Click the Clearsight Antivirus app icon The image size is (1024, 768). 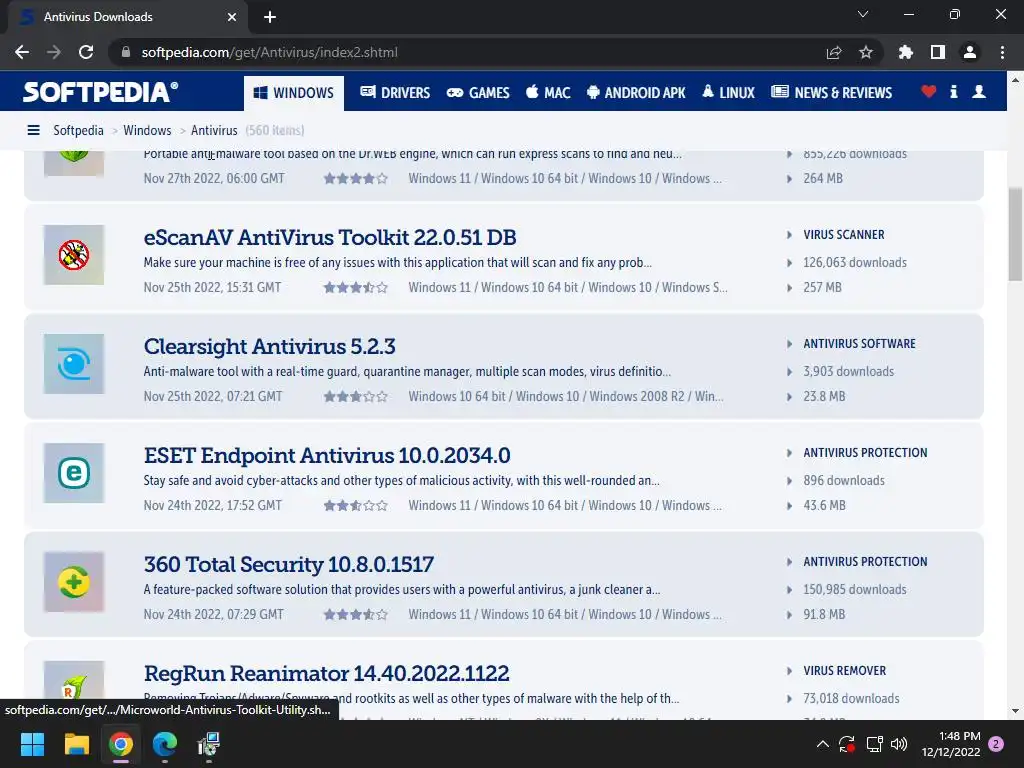[x=74, y=364]
